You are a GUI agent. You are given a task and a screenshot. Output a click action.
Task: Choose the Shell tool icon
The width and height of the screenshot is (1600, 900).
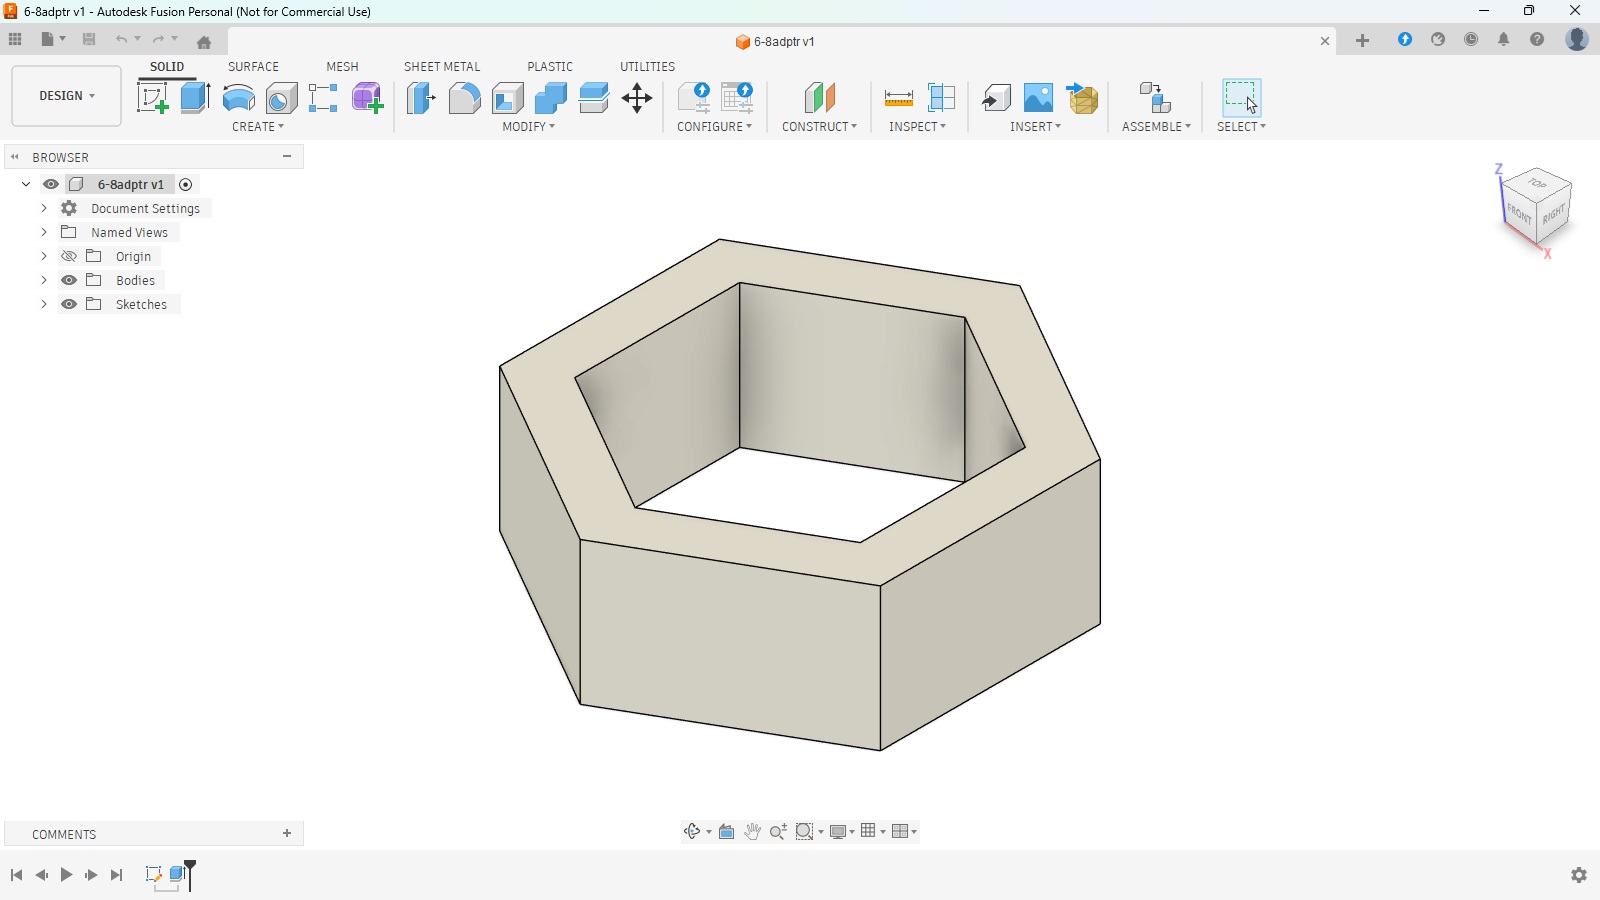tap(507, 98)
